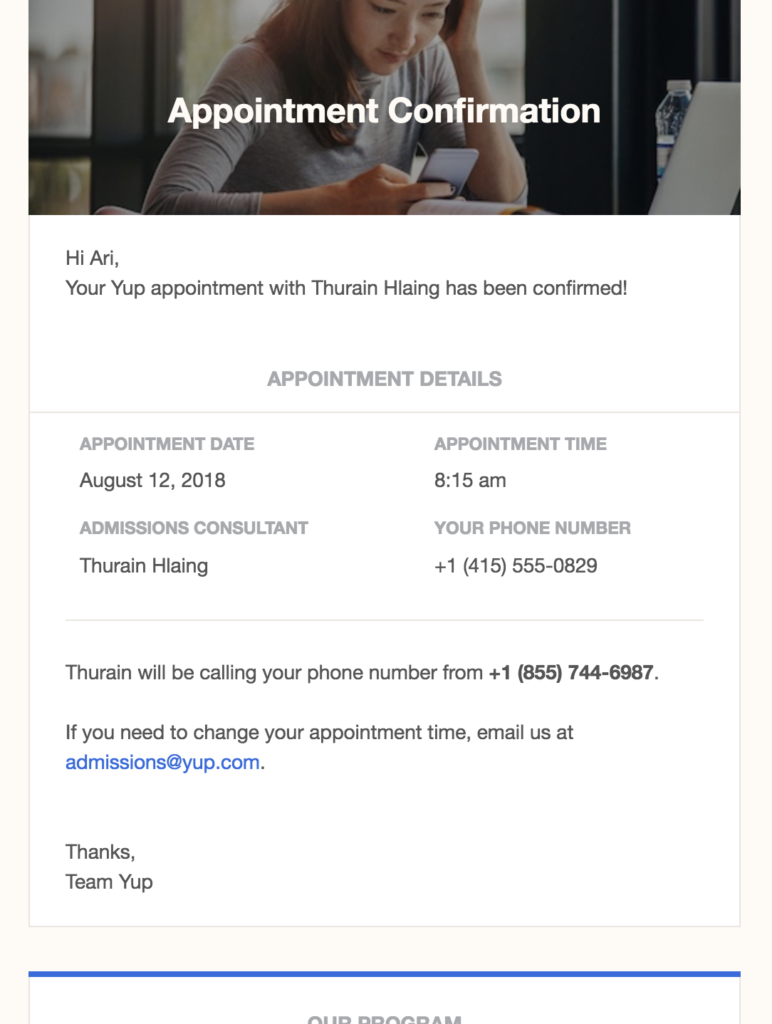Click your phone number +1 (415) 555-0829
772x1024 pixels.
(515, 566)
